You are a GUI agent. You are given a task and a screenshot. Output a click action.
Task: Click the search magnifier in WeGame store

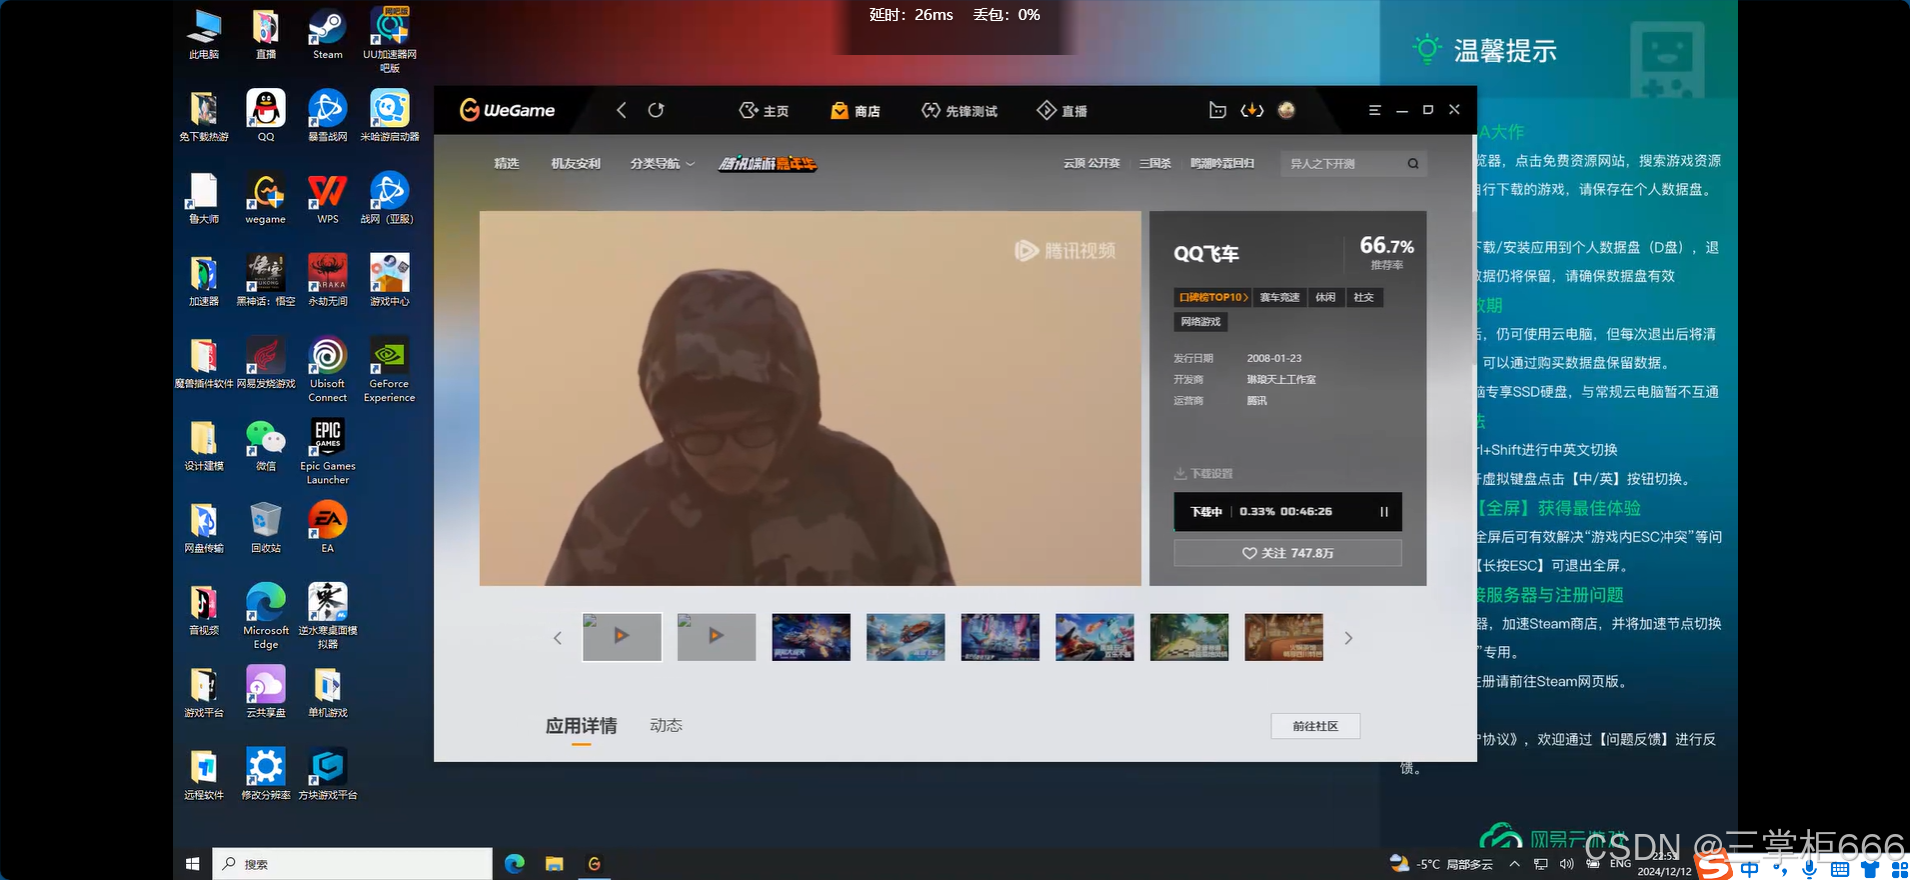pyautogui.click(x=1413, y=163)
